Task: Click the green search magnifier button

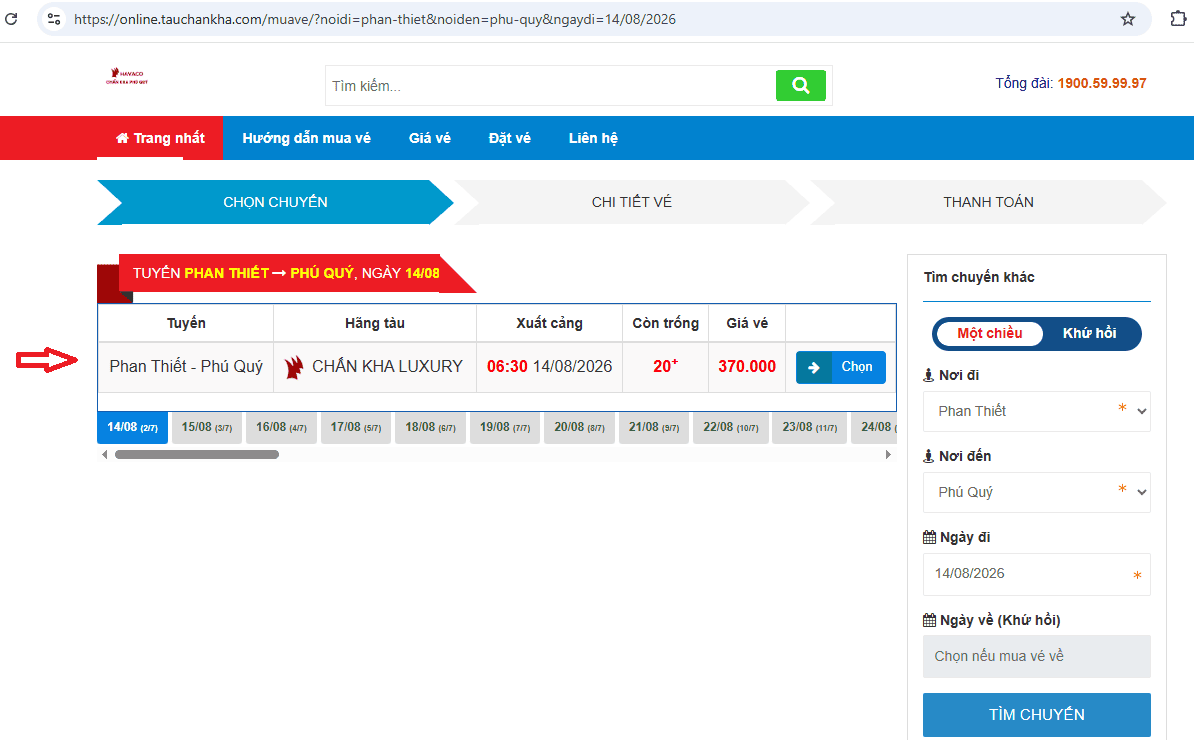Action: click(800, 85)
